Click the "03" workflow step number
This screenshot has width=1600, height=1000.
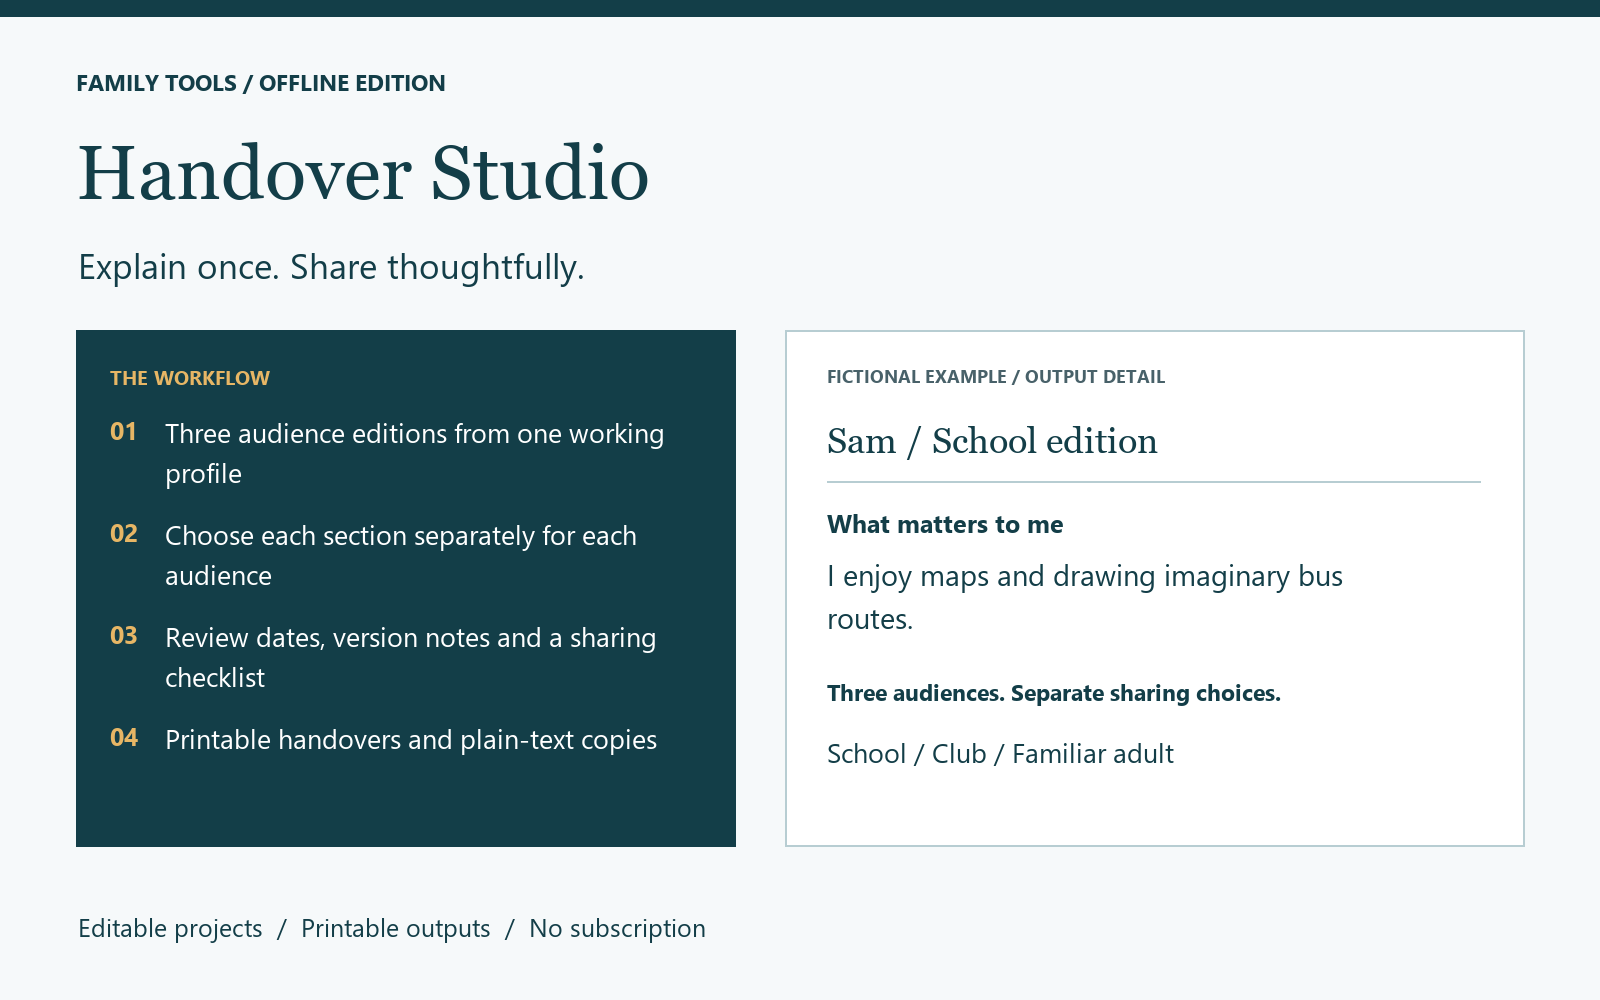click(124, 636)
